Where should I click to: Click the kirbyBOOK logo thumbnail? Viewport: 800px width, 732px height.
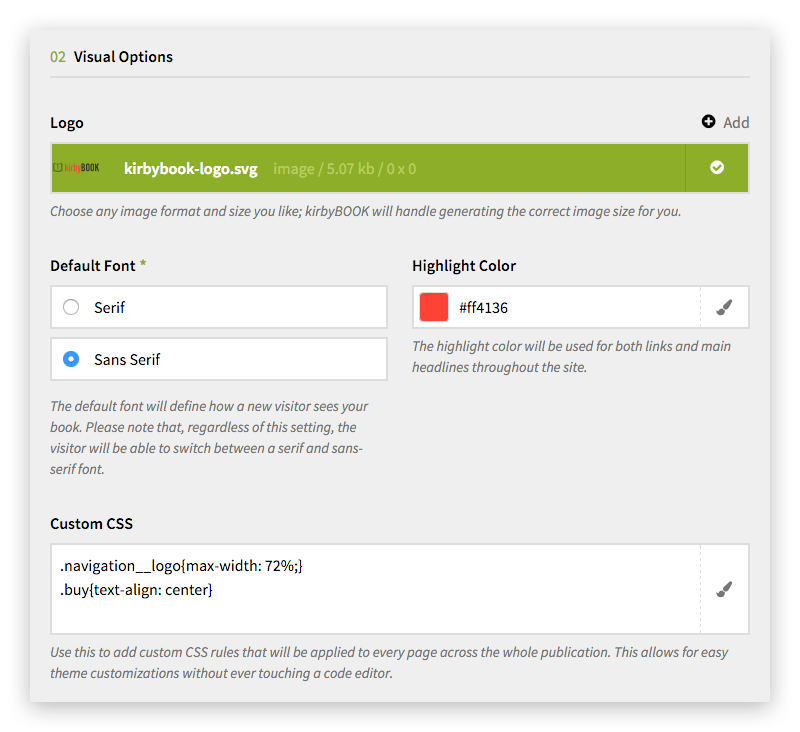point(77,168)
